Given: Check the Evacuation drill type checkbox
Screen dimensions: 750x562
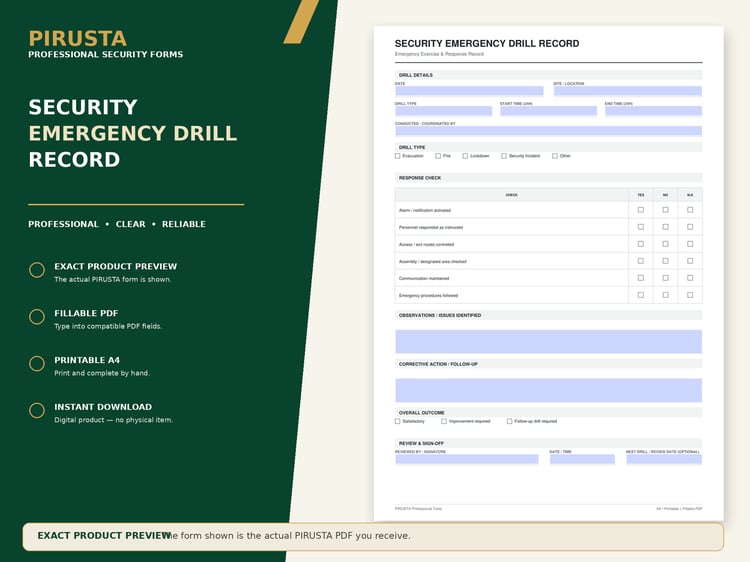Looking at the screenshot, I should 397,156.
